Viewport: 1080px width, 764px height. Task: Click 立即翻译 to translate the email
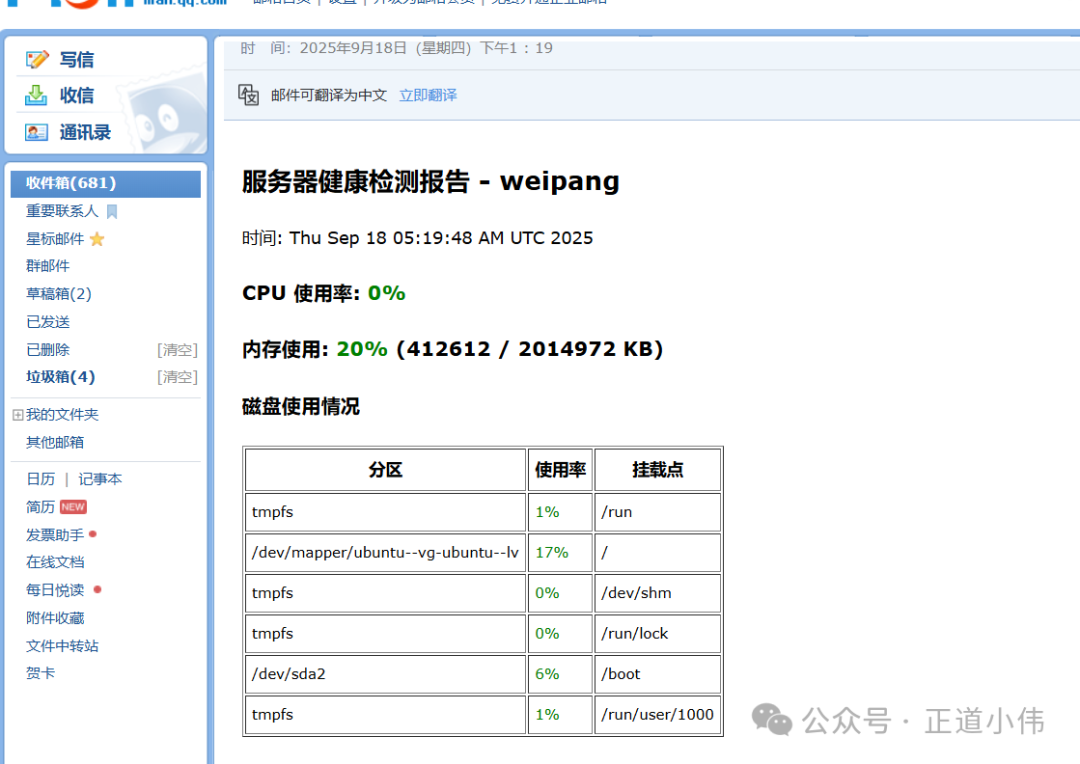click(428, 95)
